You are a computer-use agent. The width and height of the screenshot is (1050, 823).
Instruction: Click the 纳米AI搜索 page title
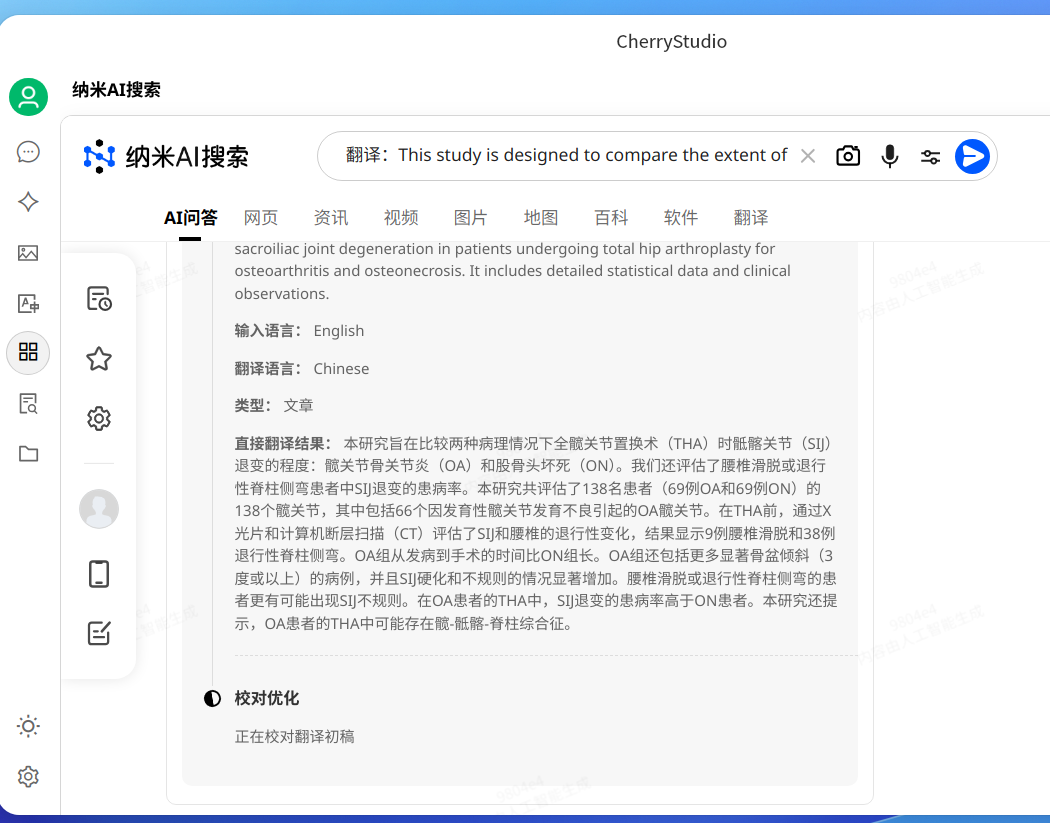click(x=117, y=90)
